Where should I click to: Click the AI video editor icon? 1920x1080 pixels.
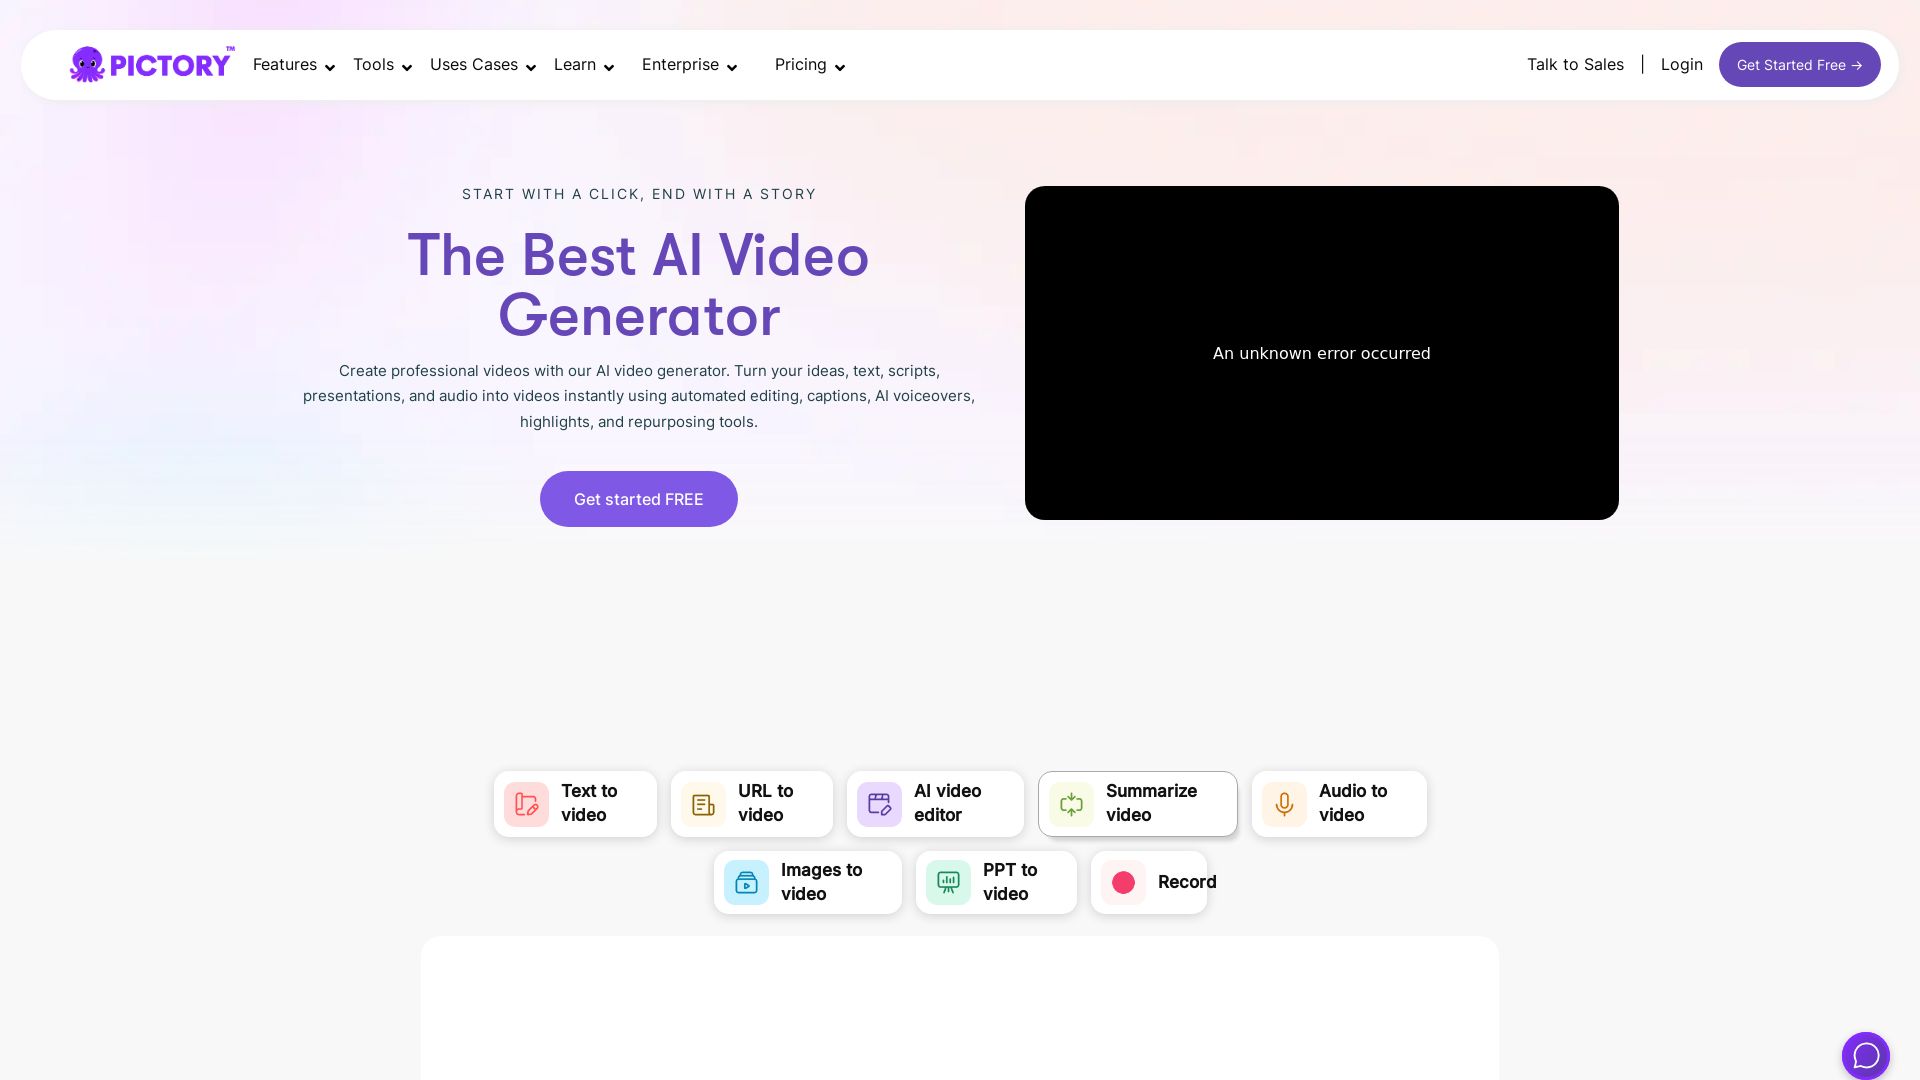click(x=879, y=804)
